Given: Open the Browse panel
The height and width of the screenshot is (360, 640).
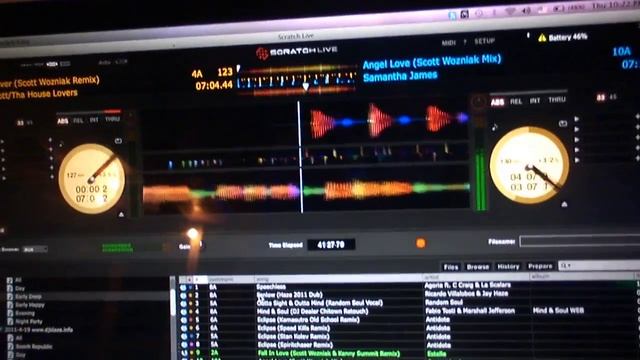Looking at the screenshot, I should click(478, 267).
